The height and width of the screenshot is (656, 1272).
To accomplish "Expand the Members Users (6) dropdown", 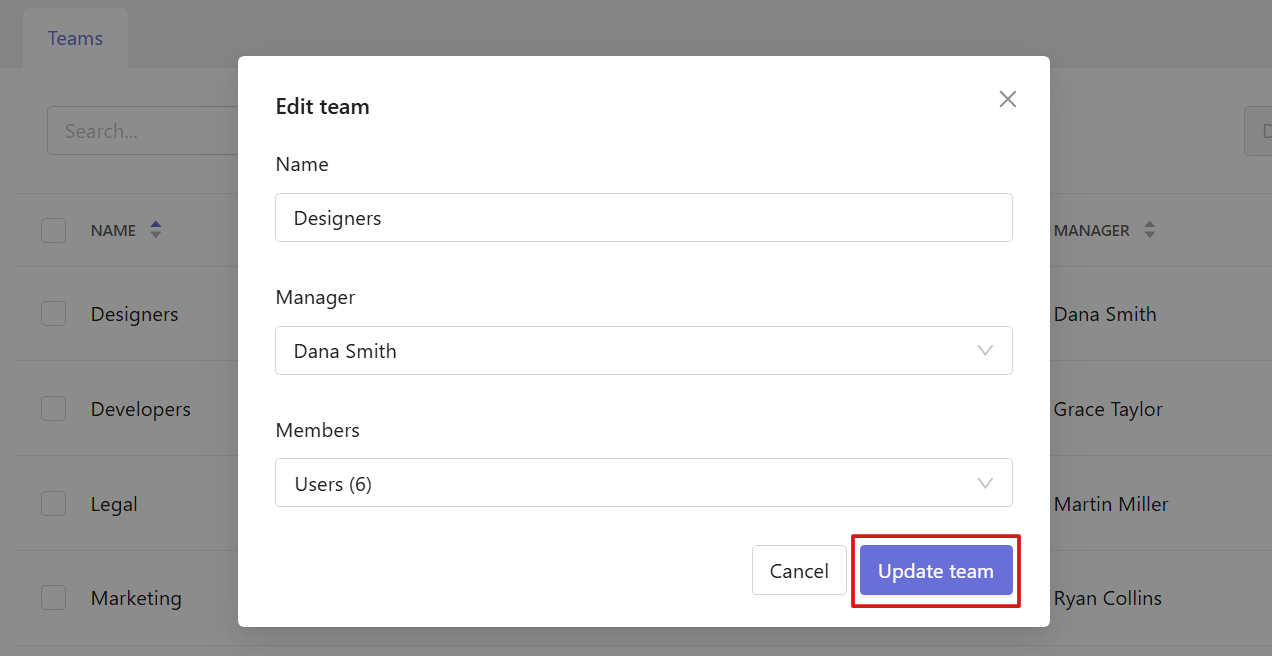I will (x=644, y=483).
